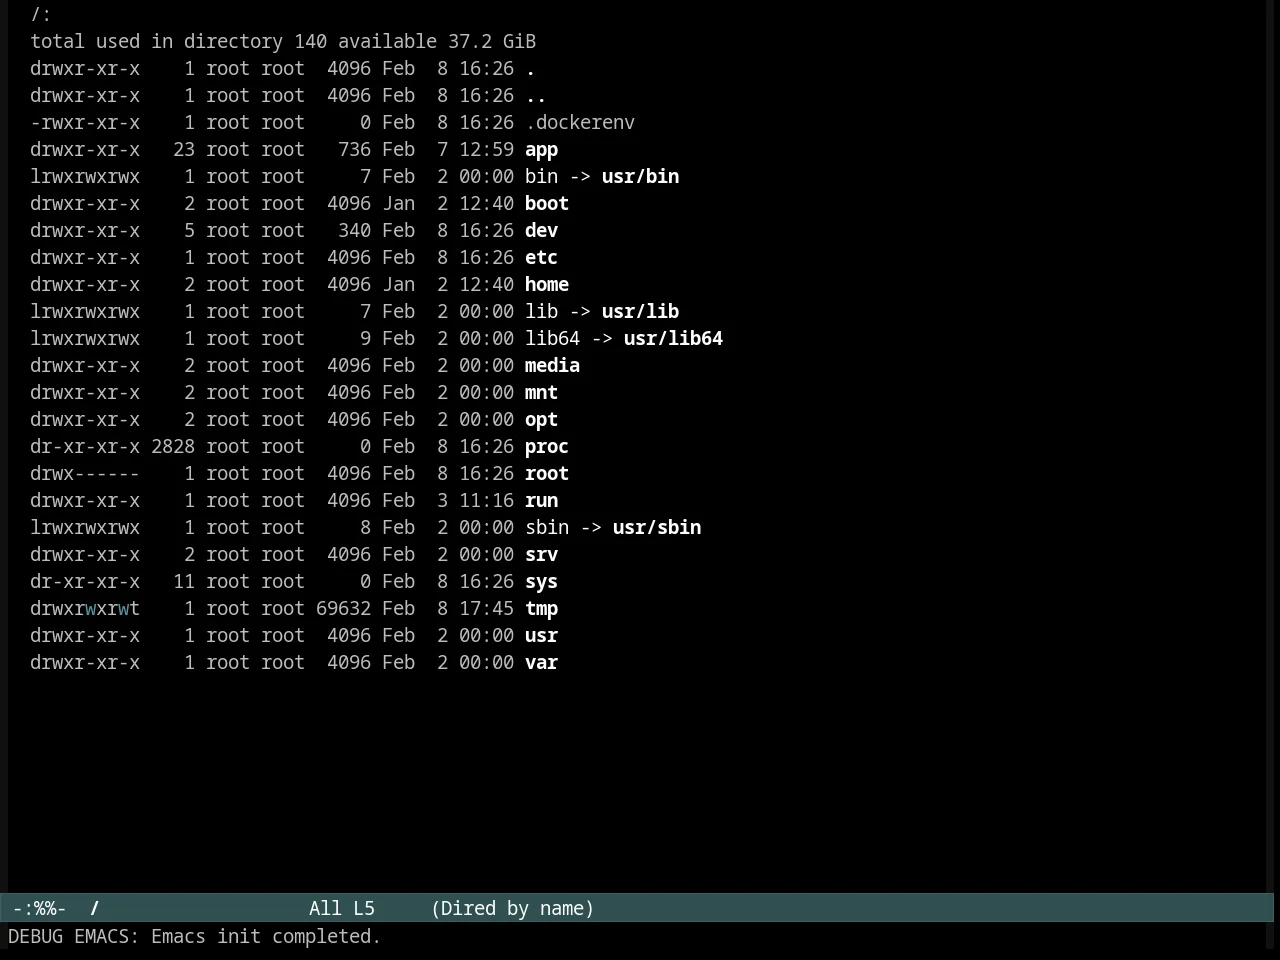Open the var directory
The image size is (1280, 960).
[x=541, y=663]
